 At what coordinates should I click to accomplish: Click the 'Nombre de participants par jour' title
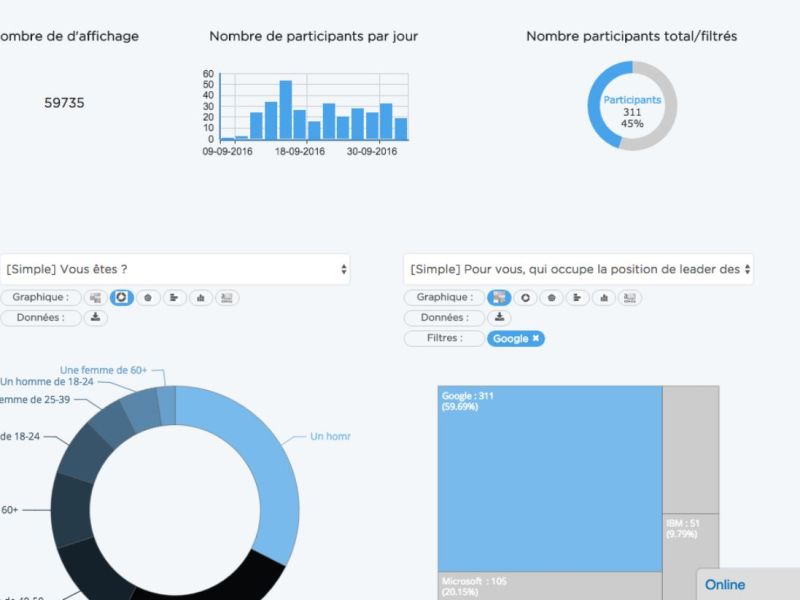[x=314, y=36]
